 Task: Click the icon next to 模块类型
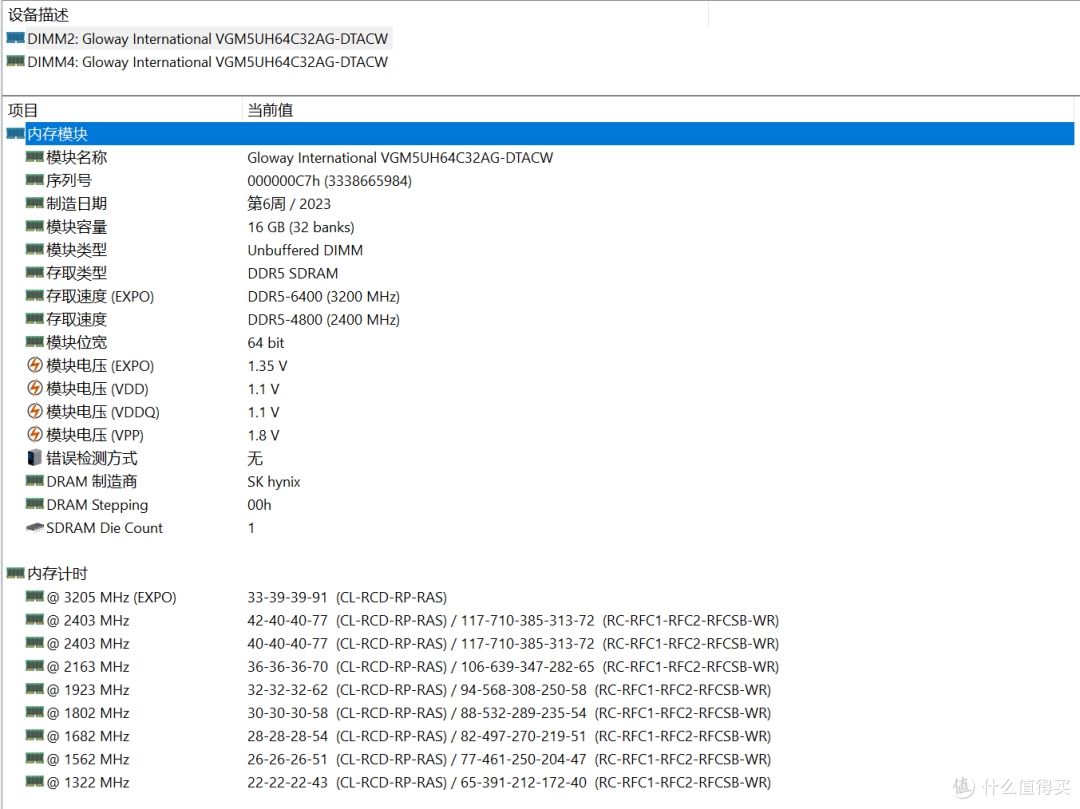34,249
